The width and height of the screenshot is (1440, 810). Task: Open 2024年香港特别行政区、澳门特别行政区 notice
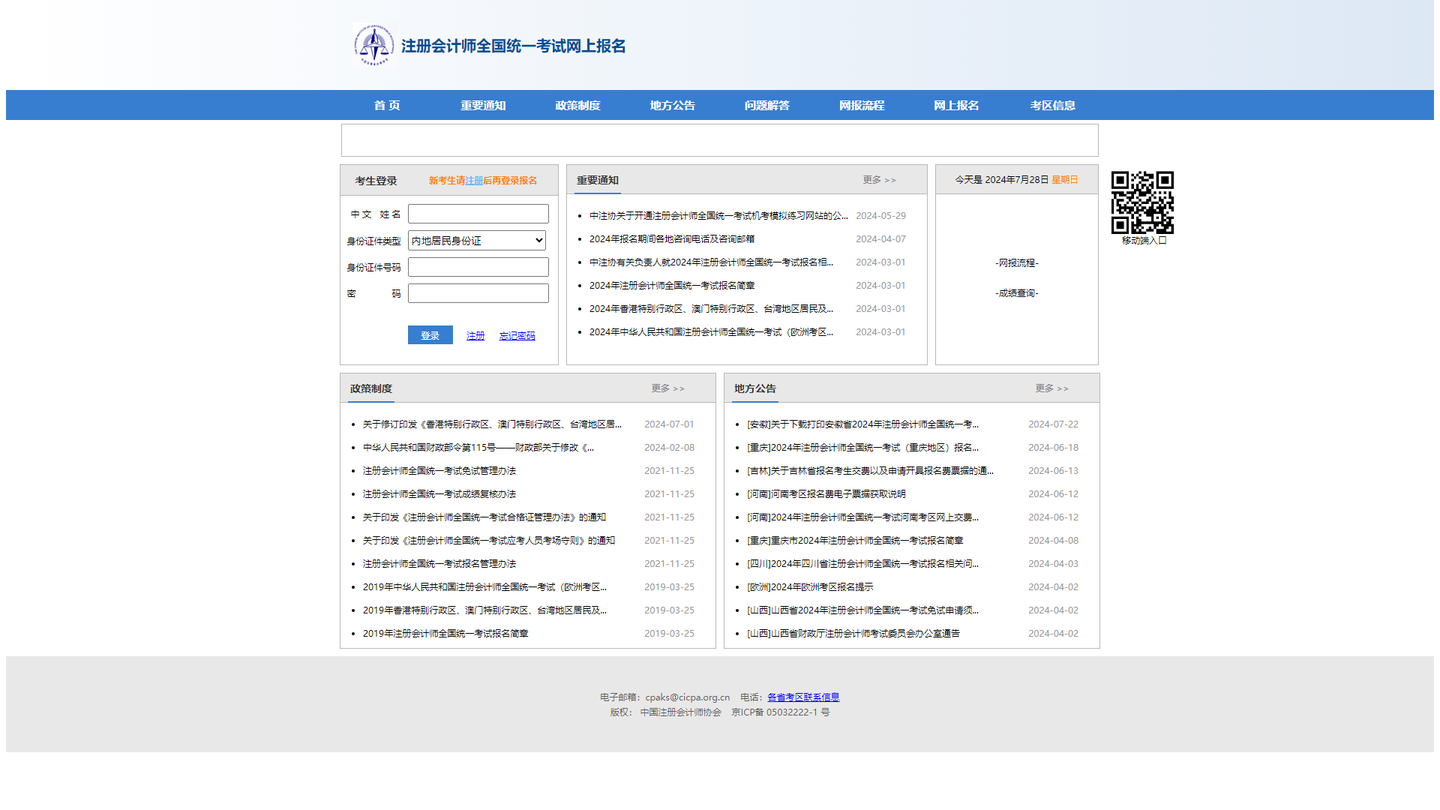(711, 309)
